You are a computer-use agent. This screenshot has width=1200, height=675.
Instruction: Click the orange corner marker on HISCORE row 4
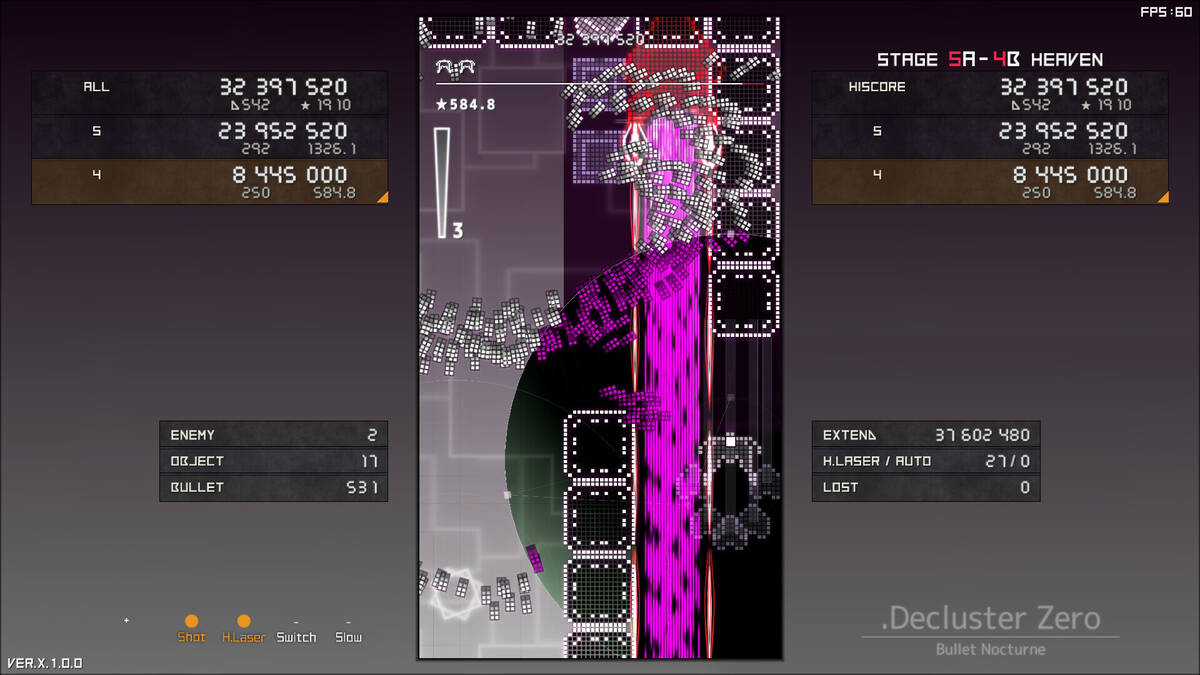tap(1161, 197)
